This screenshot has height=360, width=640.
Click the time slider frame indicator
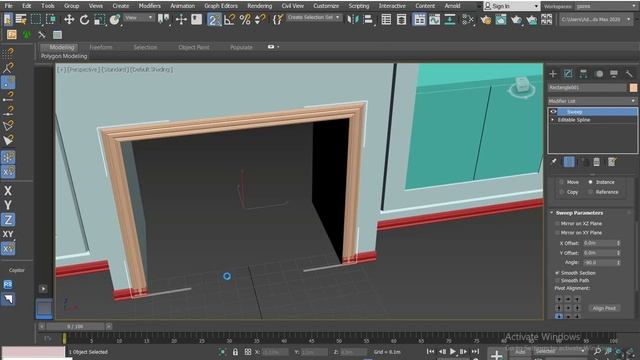coord(75,327)
